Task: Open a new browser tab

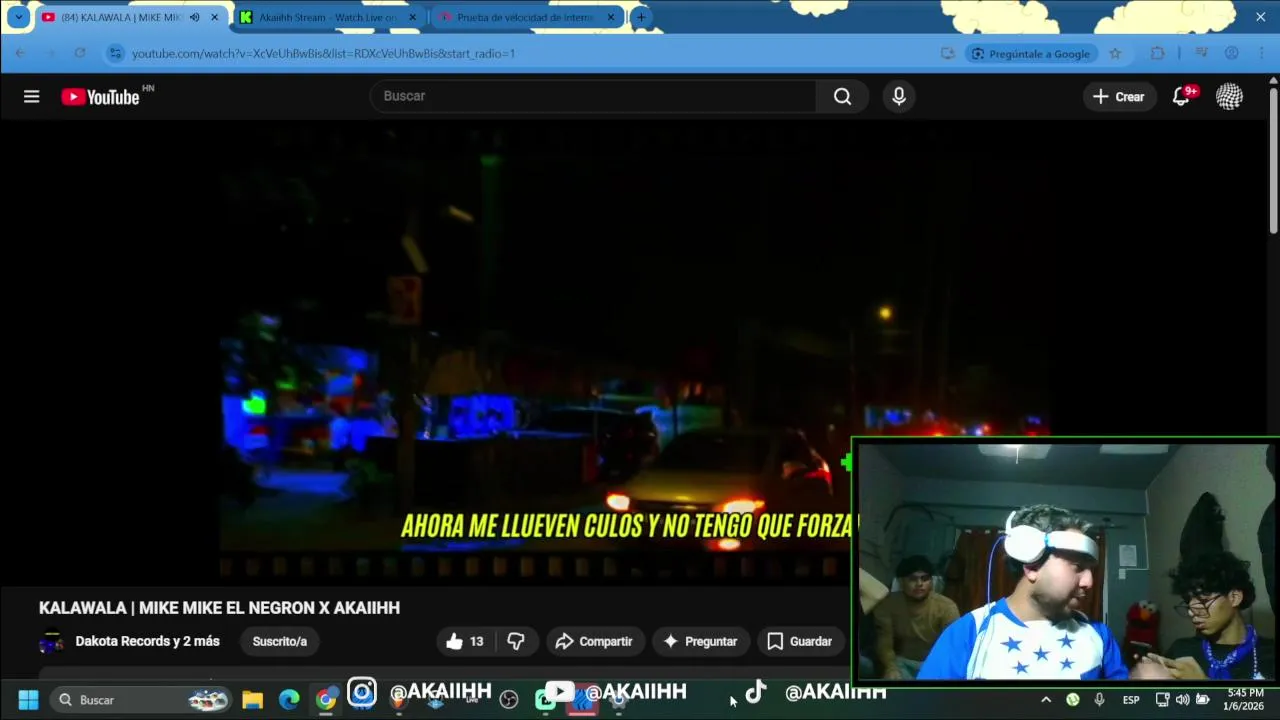Action: click(641, 17)
